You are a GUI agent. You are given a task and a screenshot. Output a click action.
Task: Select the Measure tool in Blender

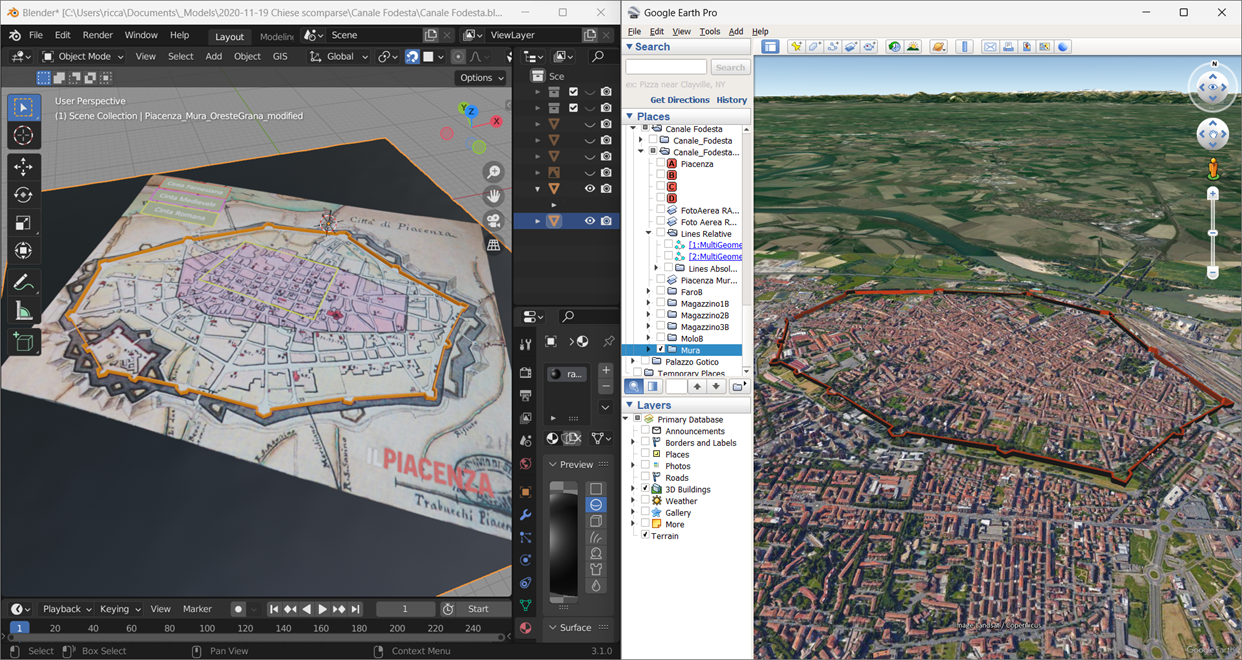(x=24, y=313)
